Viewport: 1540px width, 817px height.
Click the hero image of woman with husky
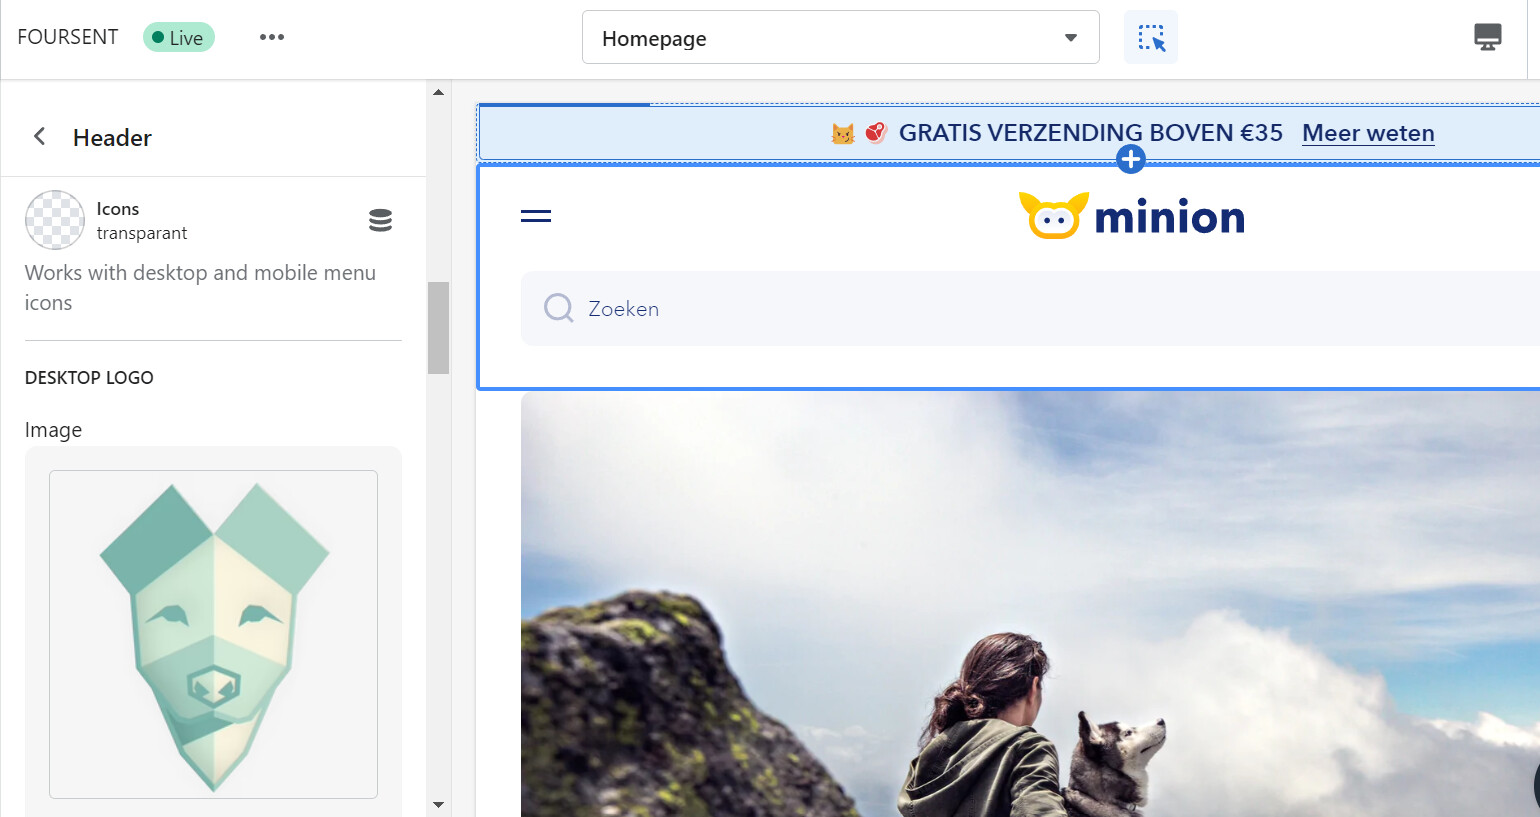point(1030,604)
